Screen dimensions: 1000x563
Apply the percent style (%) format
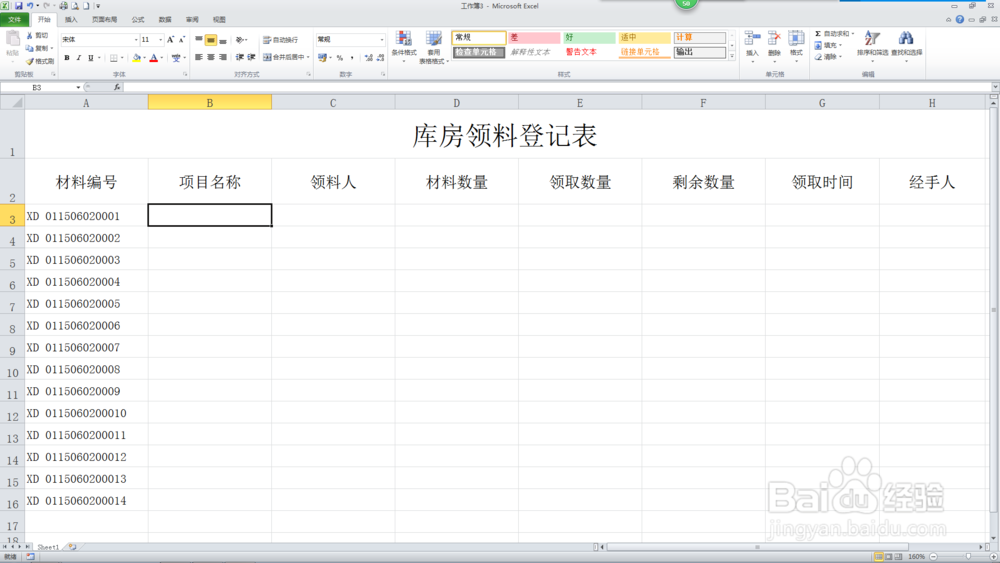[340, 58]
